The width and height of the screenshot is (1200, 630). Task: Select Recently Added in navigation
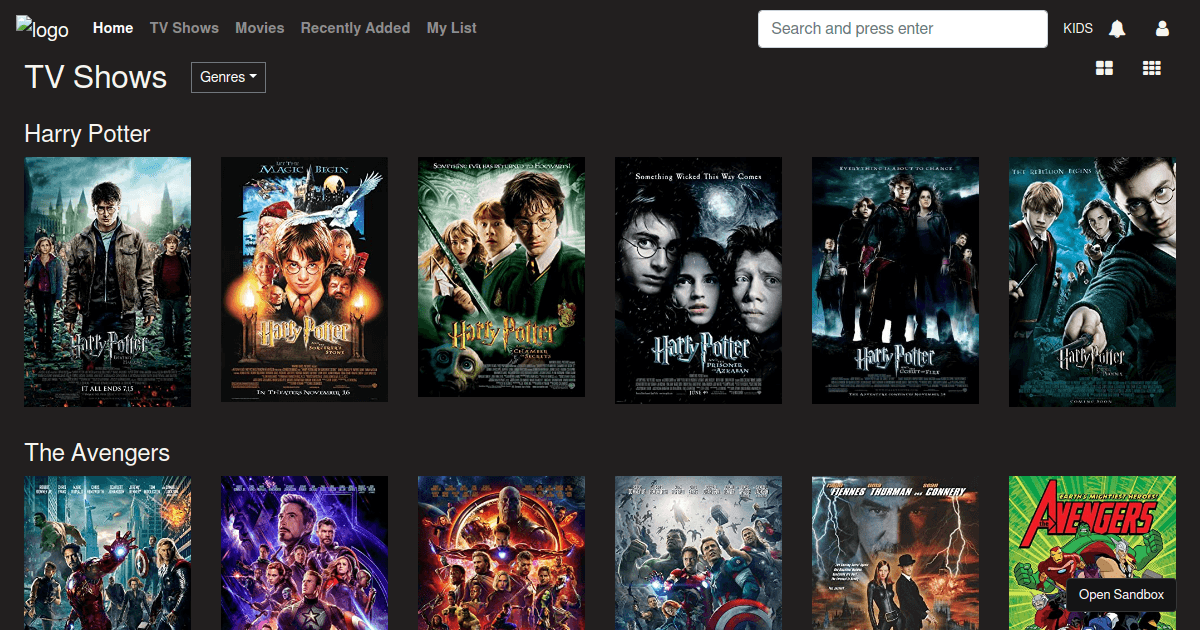pyautogui.click(x=355, y=28)
